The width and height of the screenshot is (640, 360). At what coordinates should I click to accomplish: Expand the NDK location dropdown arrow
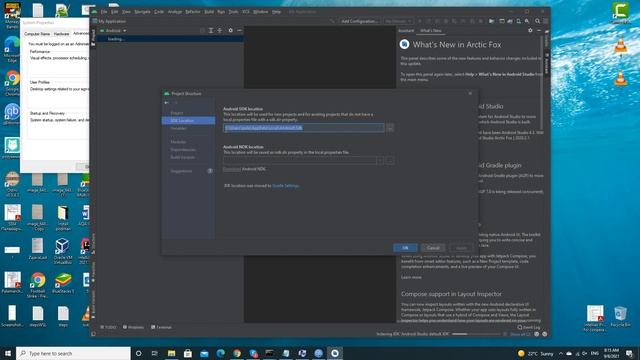[380, 160]
